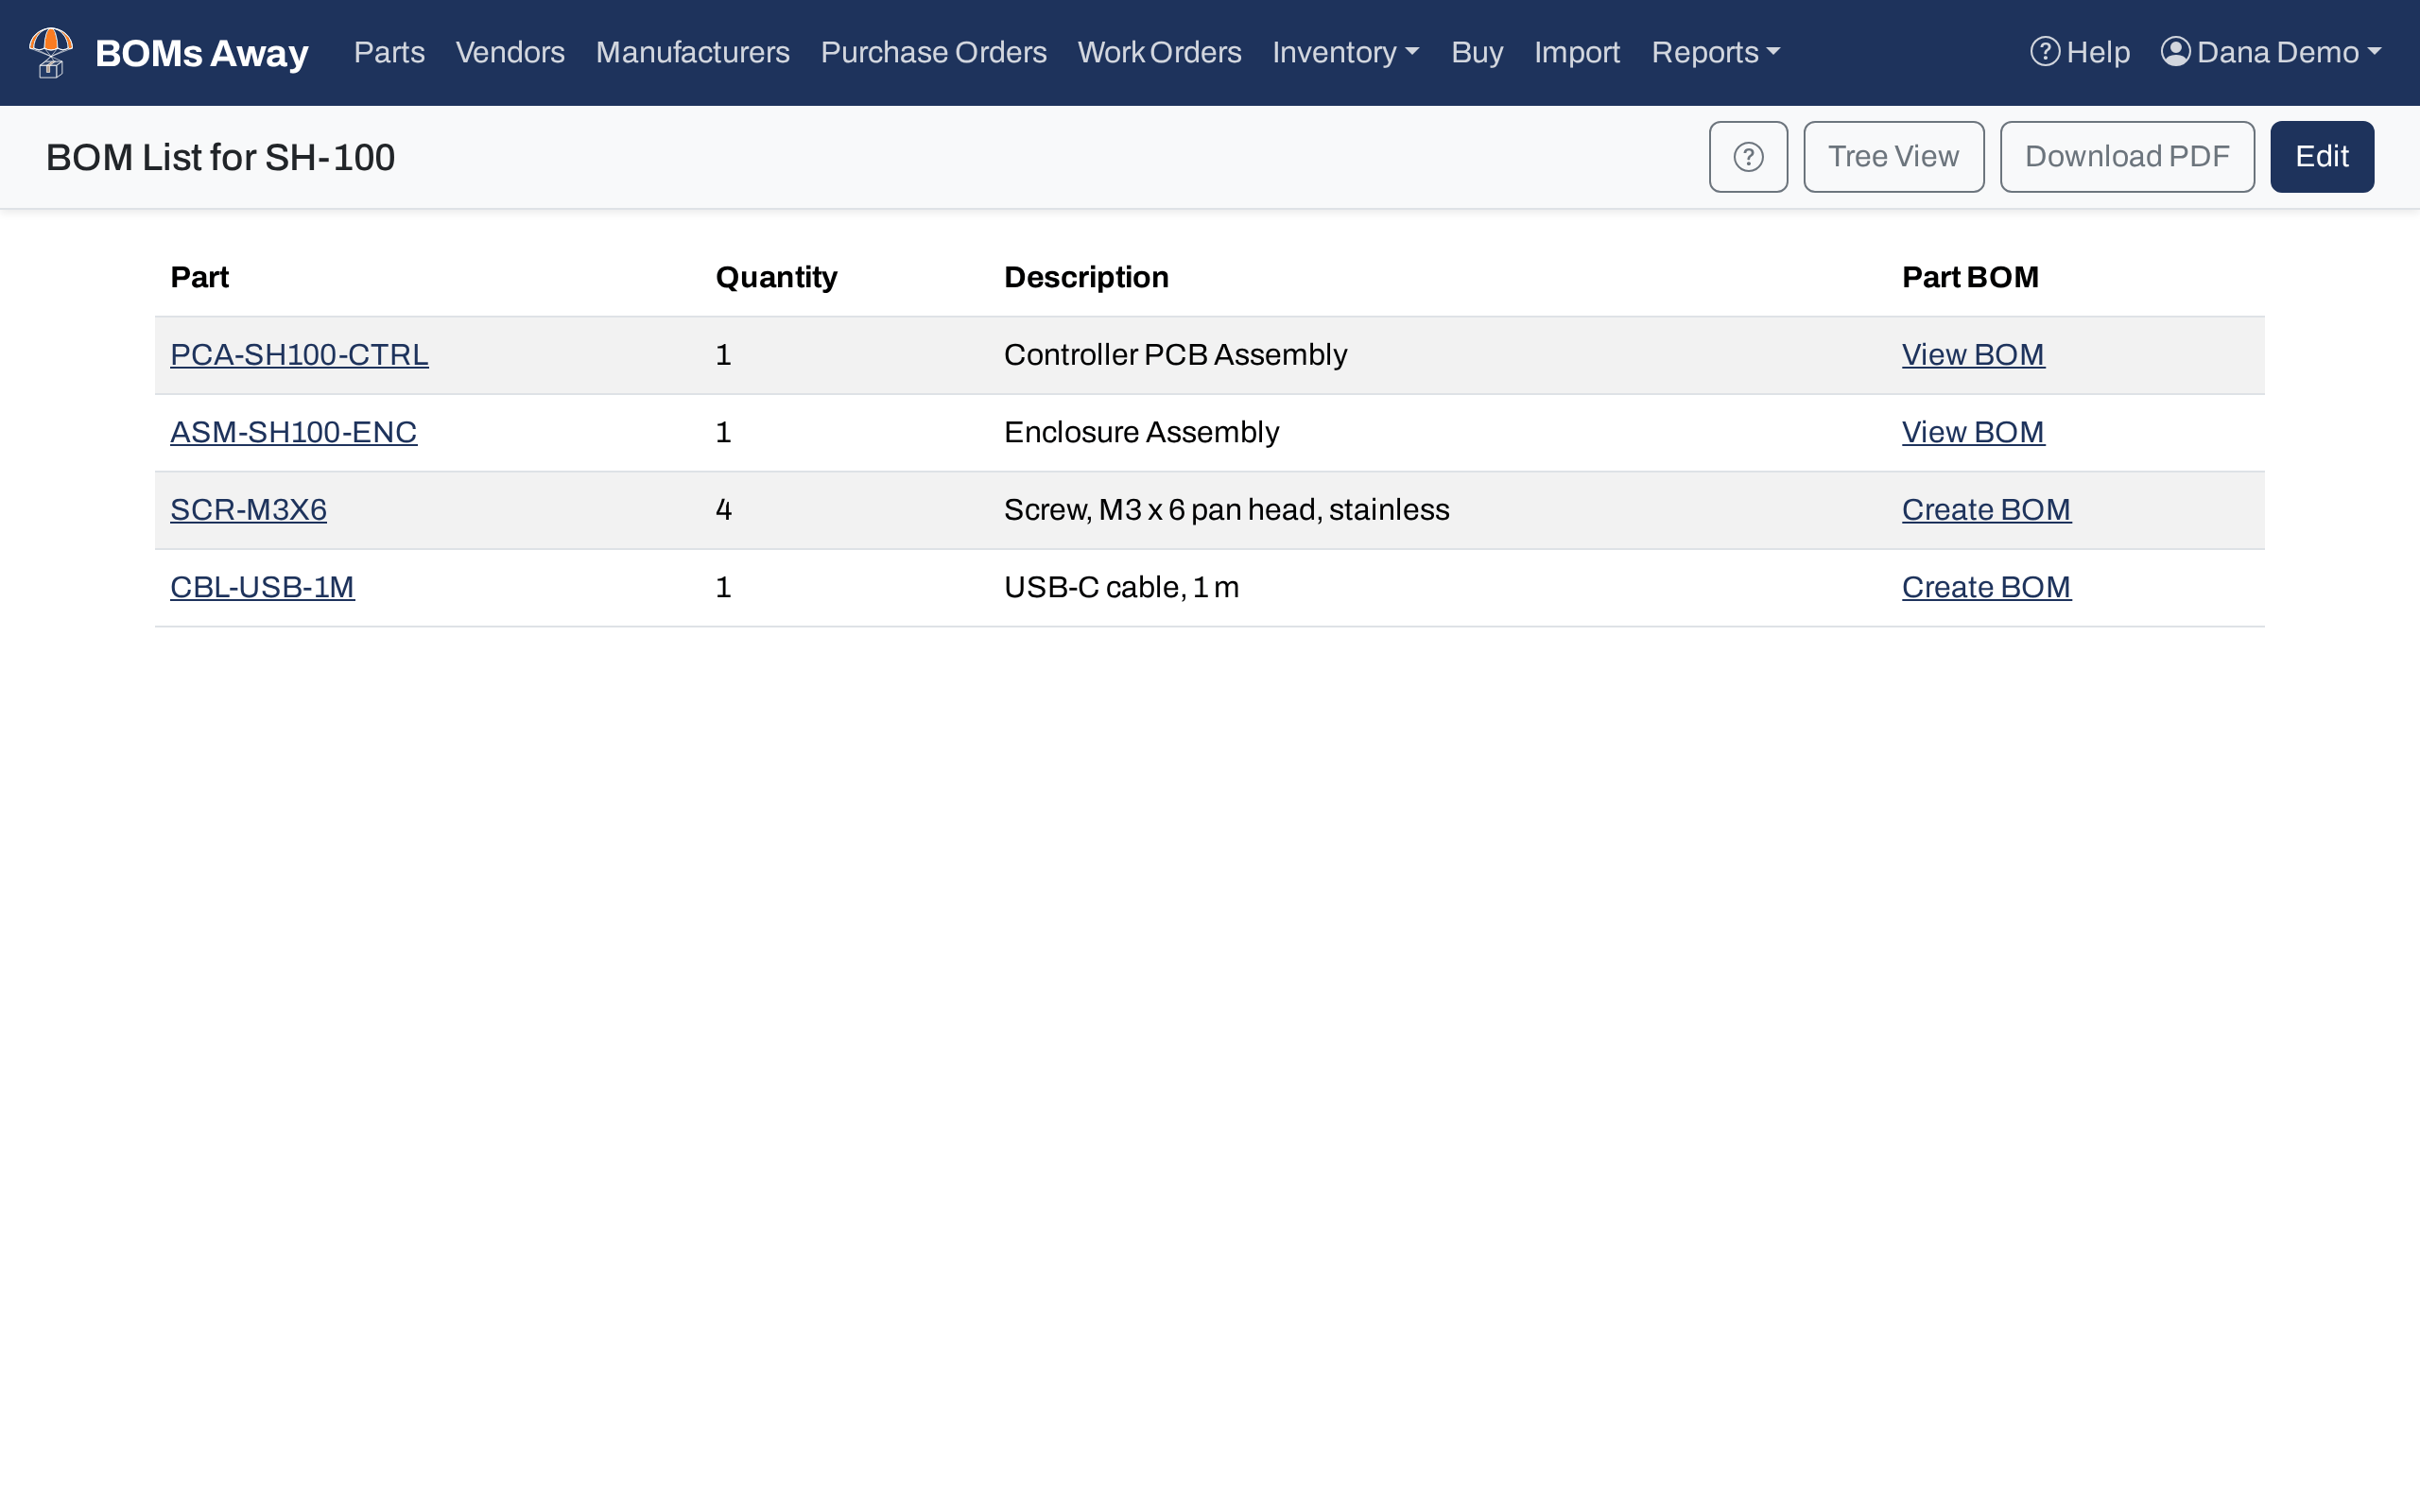Viewport: 2420px width, 1512px height.
Task: Click the Description column header
Action: pos(1086,277)
